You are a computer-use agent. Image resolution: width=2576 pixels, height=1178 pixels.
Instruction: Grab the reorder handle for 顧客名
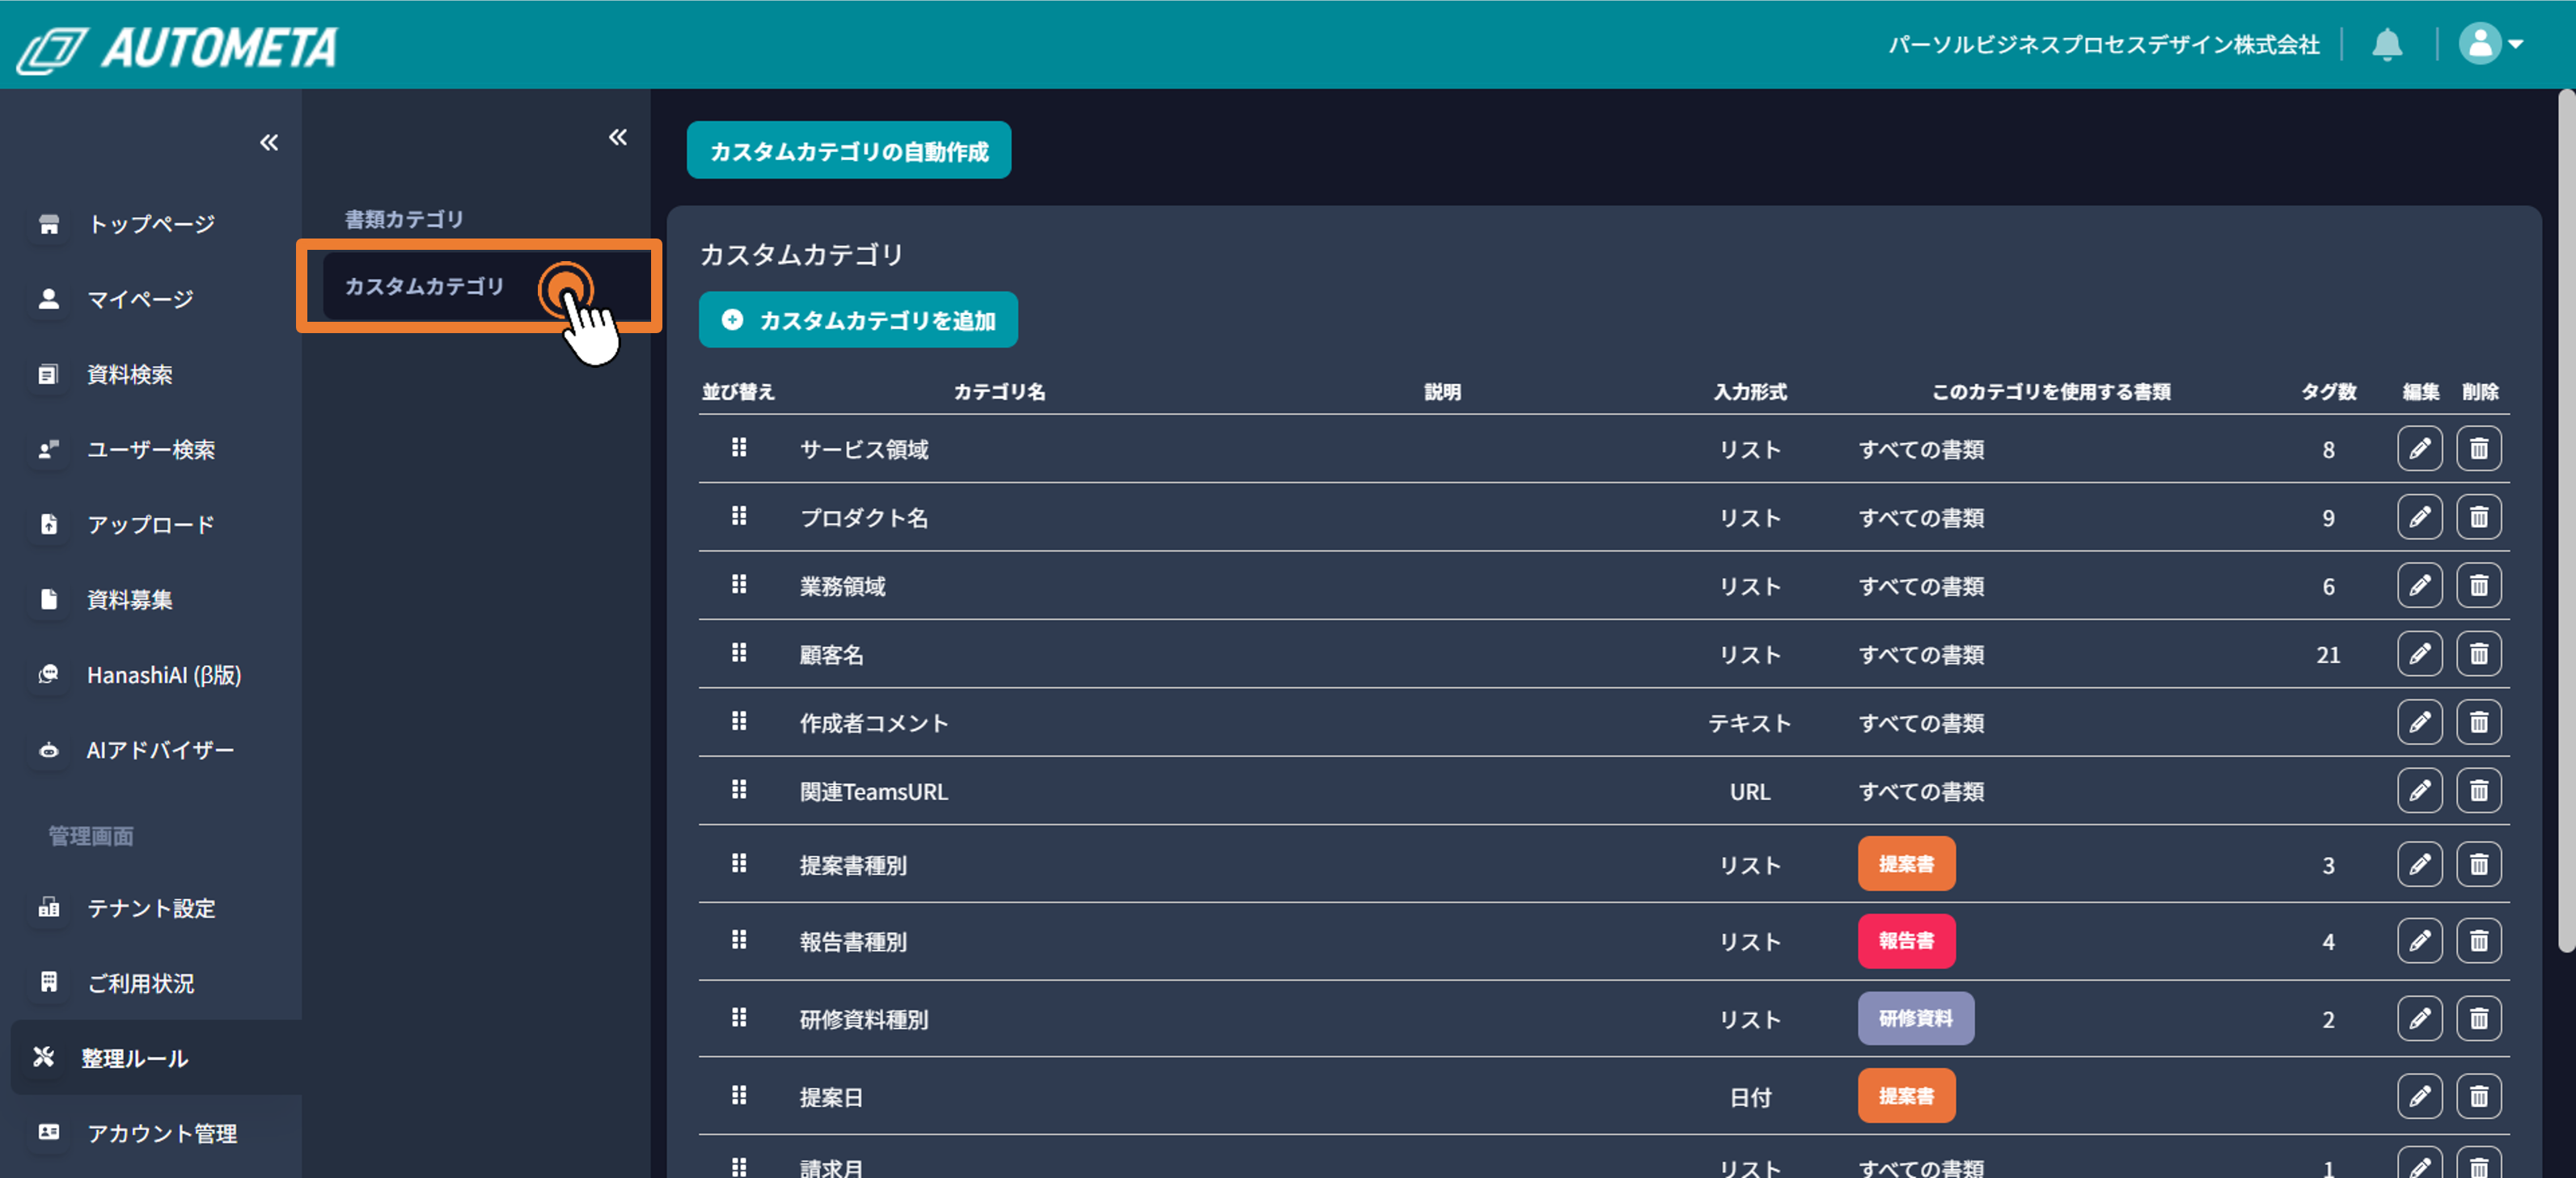click(x=739, y=652)
